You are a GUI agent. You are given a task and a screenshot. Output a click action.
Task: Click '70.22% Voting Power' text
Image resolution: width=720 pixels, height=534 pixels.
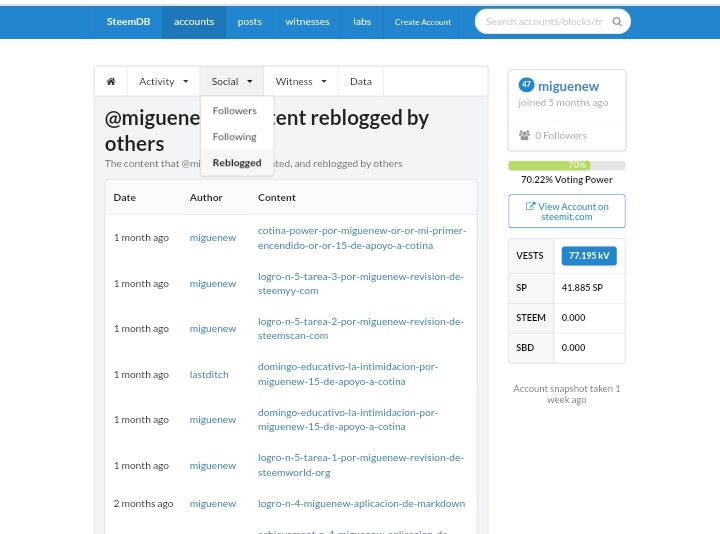click(x=567, y=180)
